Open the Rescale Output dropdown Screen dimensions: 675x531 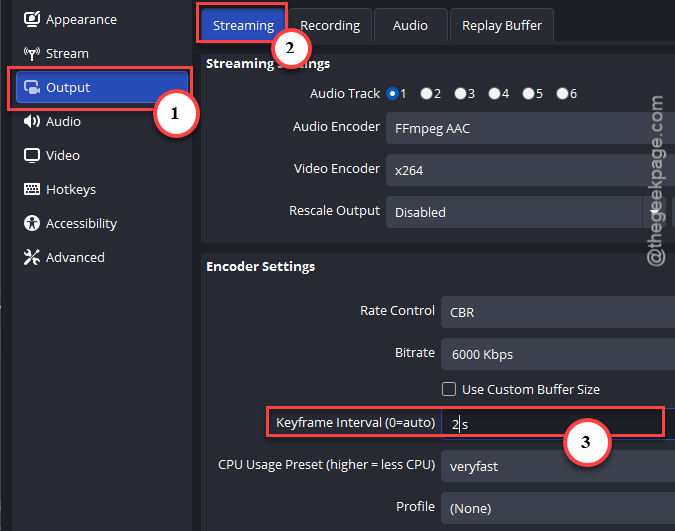(x=526, y=212)
